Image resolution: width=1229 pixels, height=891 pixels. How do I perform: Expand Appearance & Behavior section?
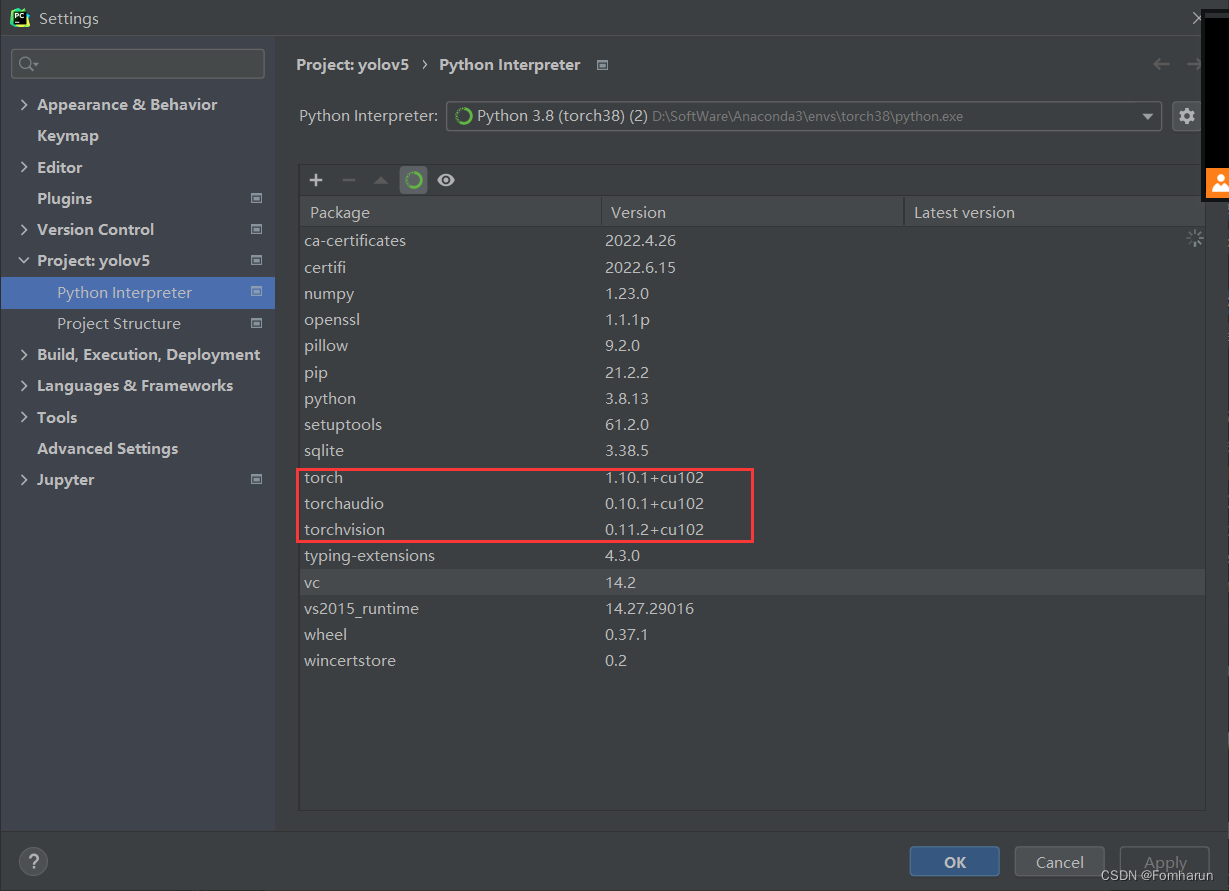(x=24, y=104)
